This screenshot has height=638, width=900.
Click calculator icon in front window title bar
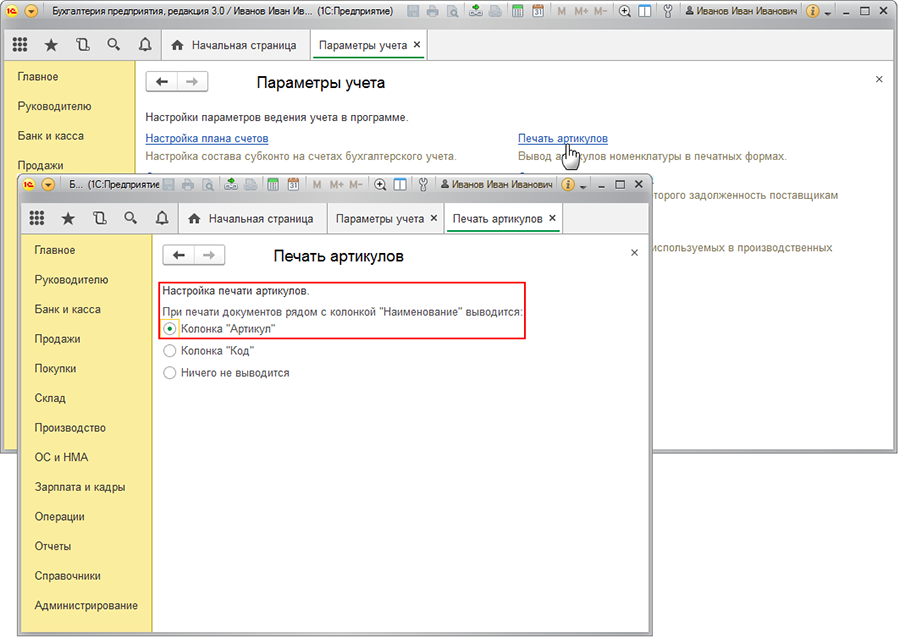pos(273,184)
